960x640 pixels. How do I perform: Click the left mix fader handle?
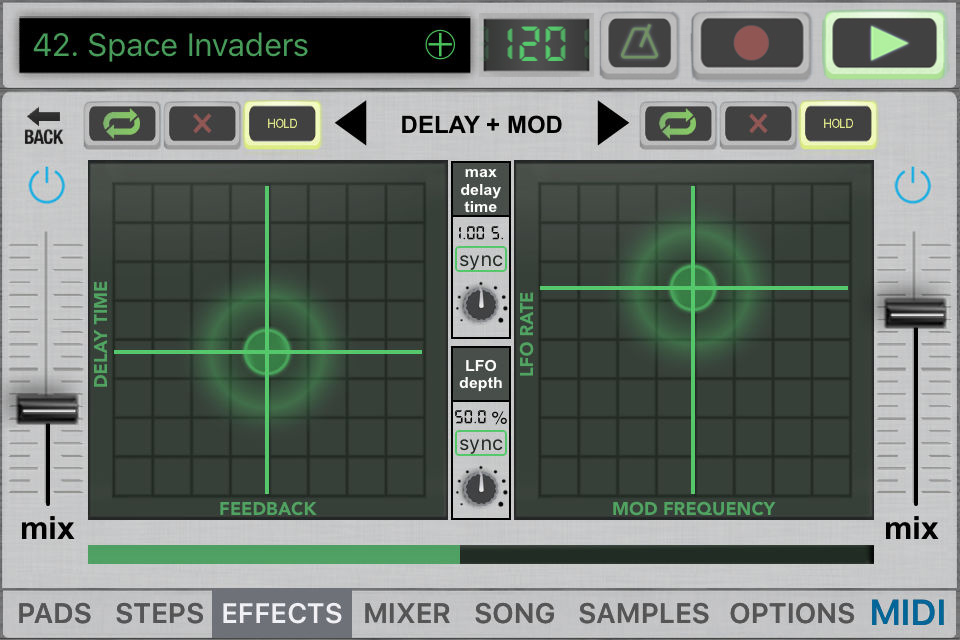(47, 409)
